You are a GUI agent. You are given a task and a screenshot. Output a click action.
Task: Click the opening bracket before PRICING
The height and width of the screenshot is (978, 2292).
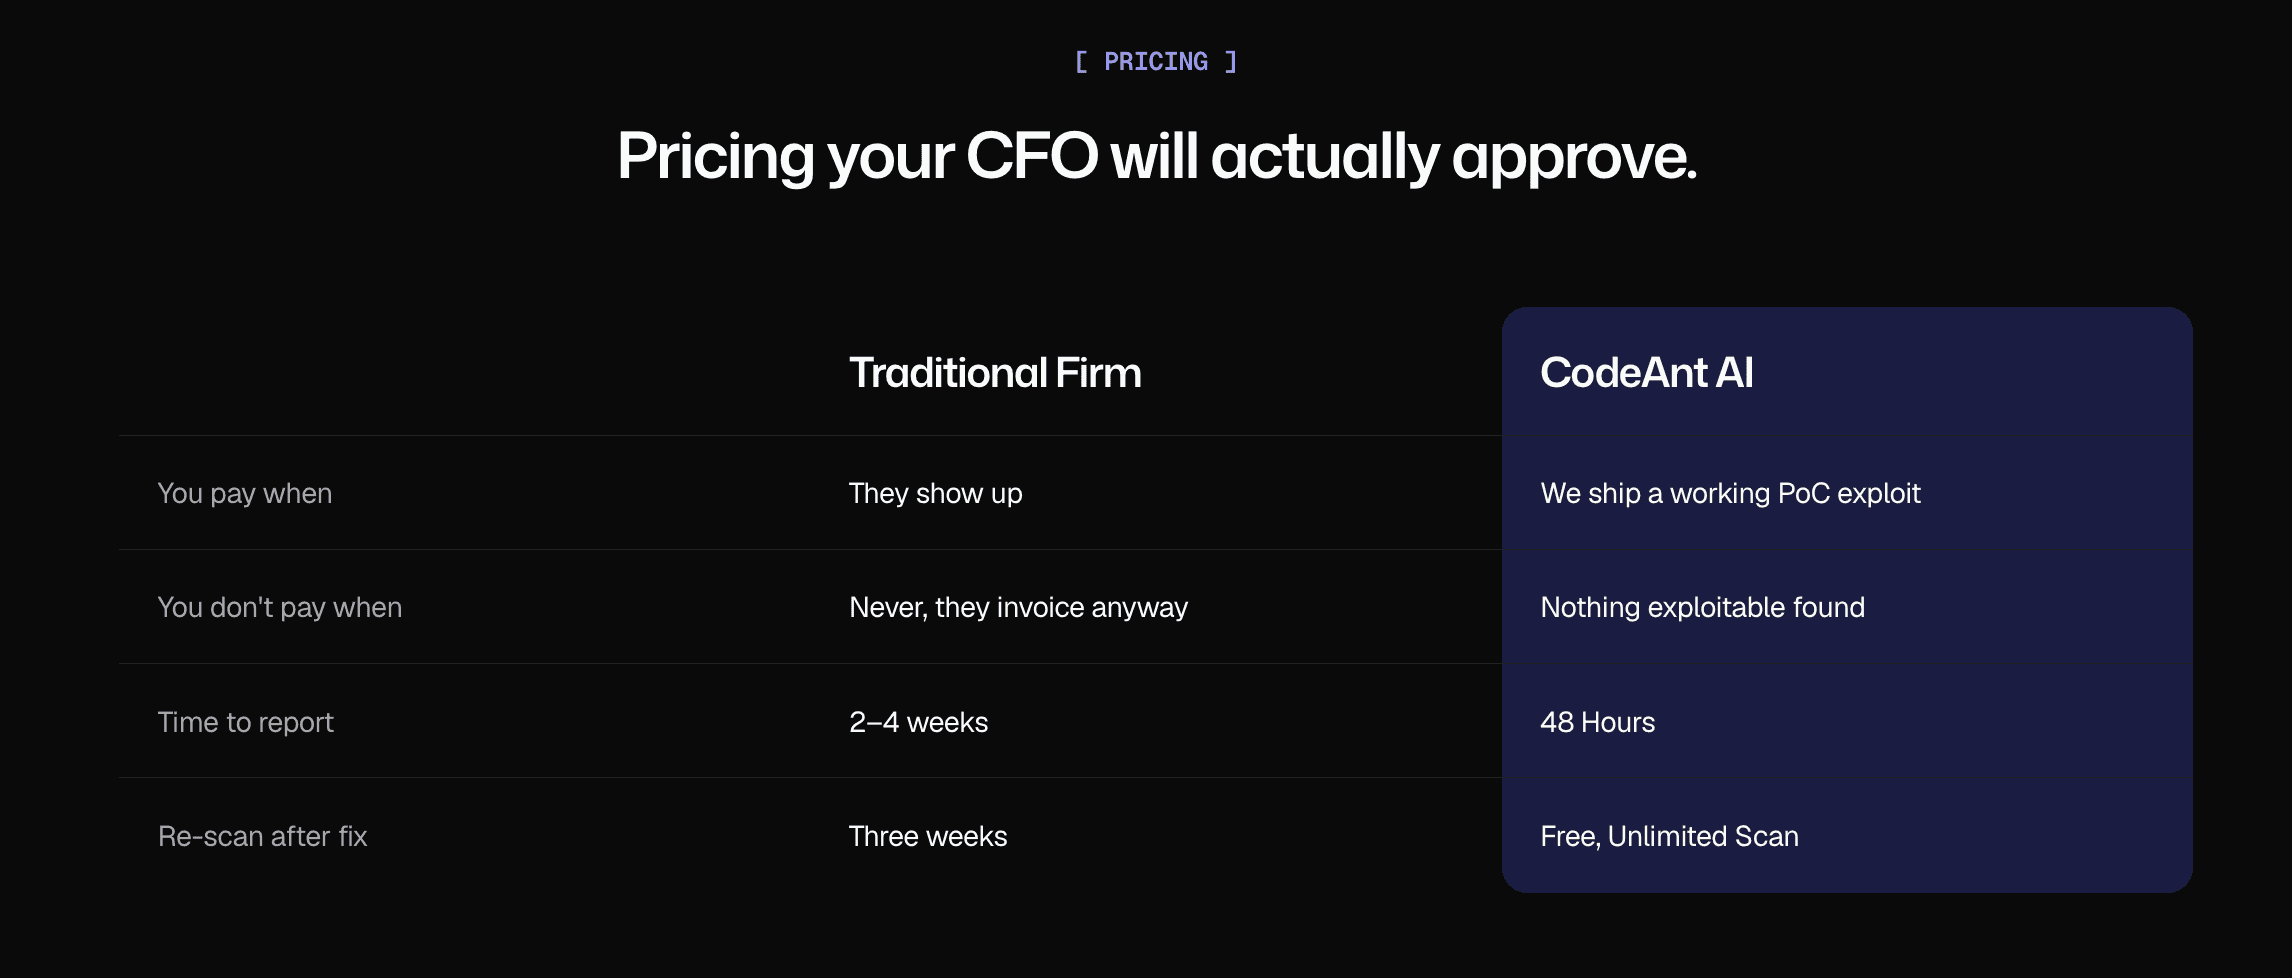tap(1081, 62)
